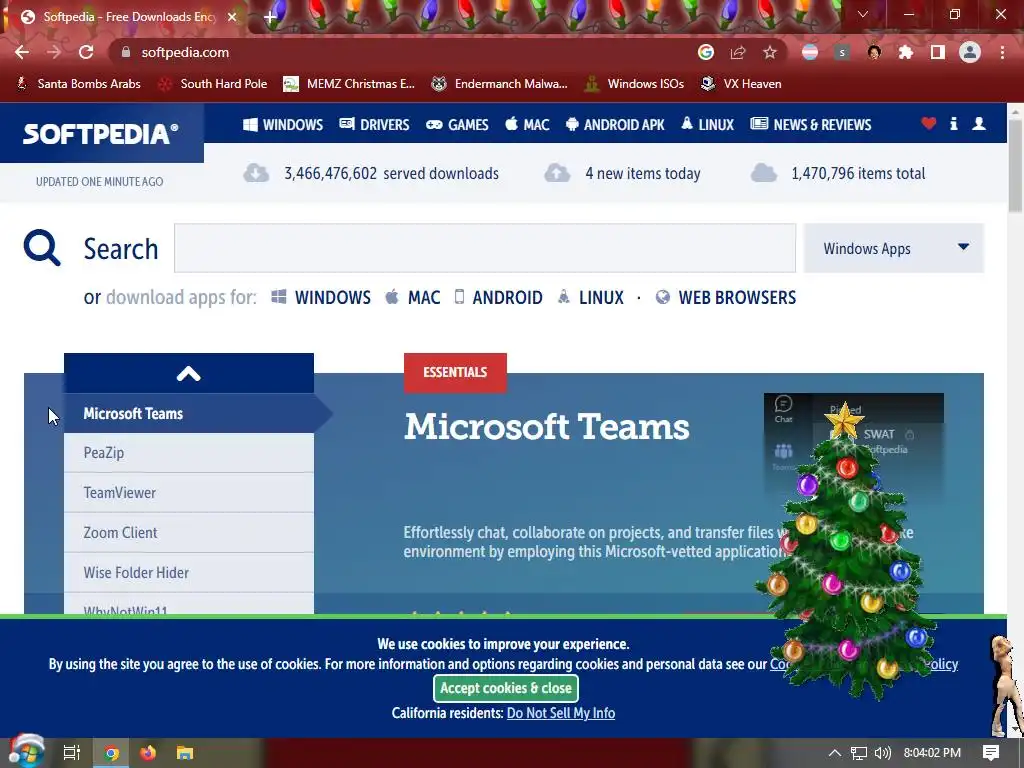Expand the Windows Apps dropdown

(x=893, y=248)
